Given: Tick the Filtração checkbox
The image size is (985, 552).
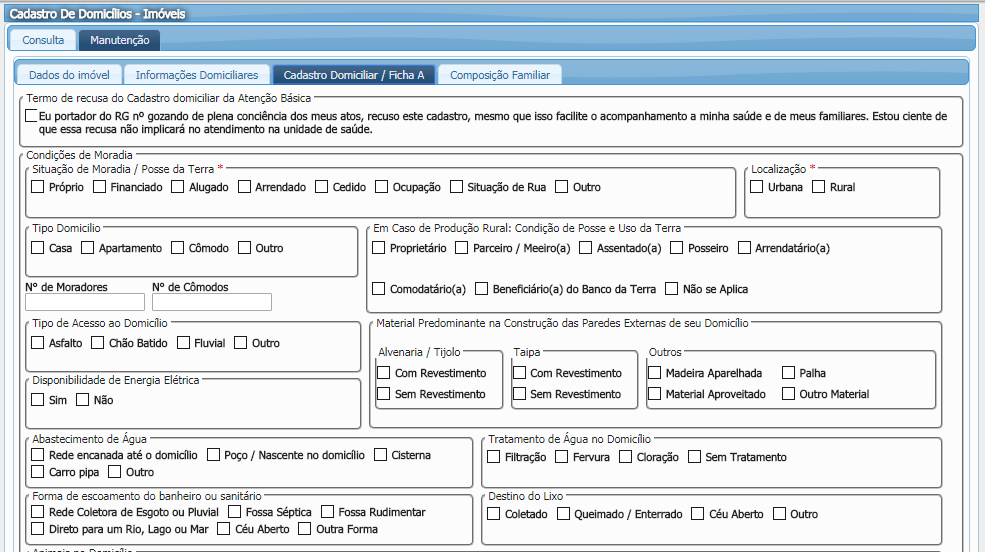Looking at the screenshot, I should [494, 457].
